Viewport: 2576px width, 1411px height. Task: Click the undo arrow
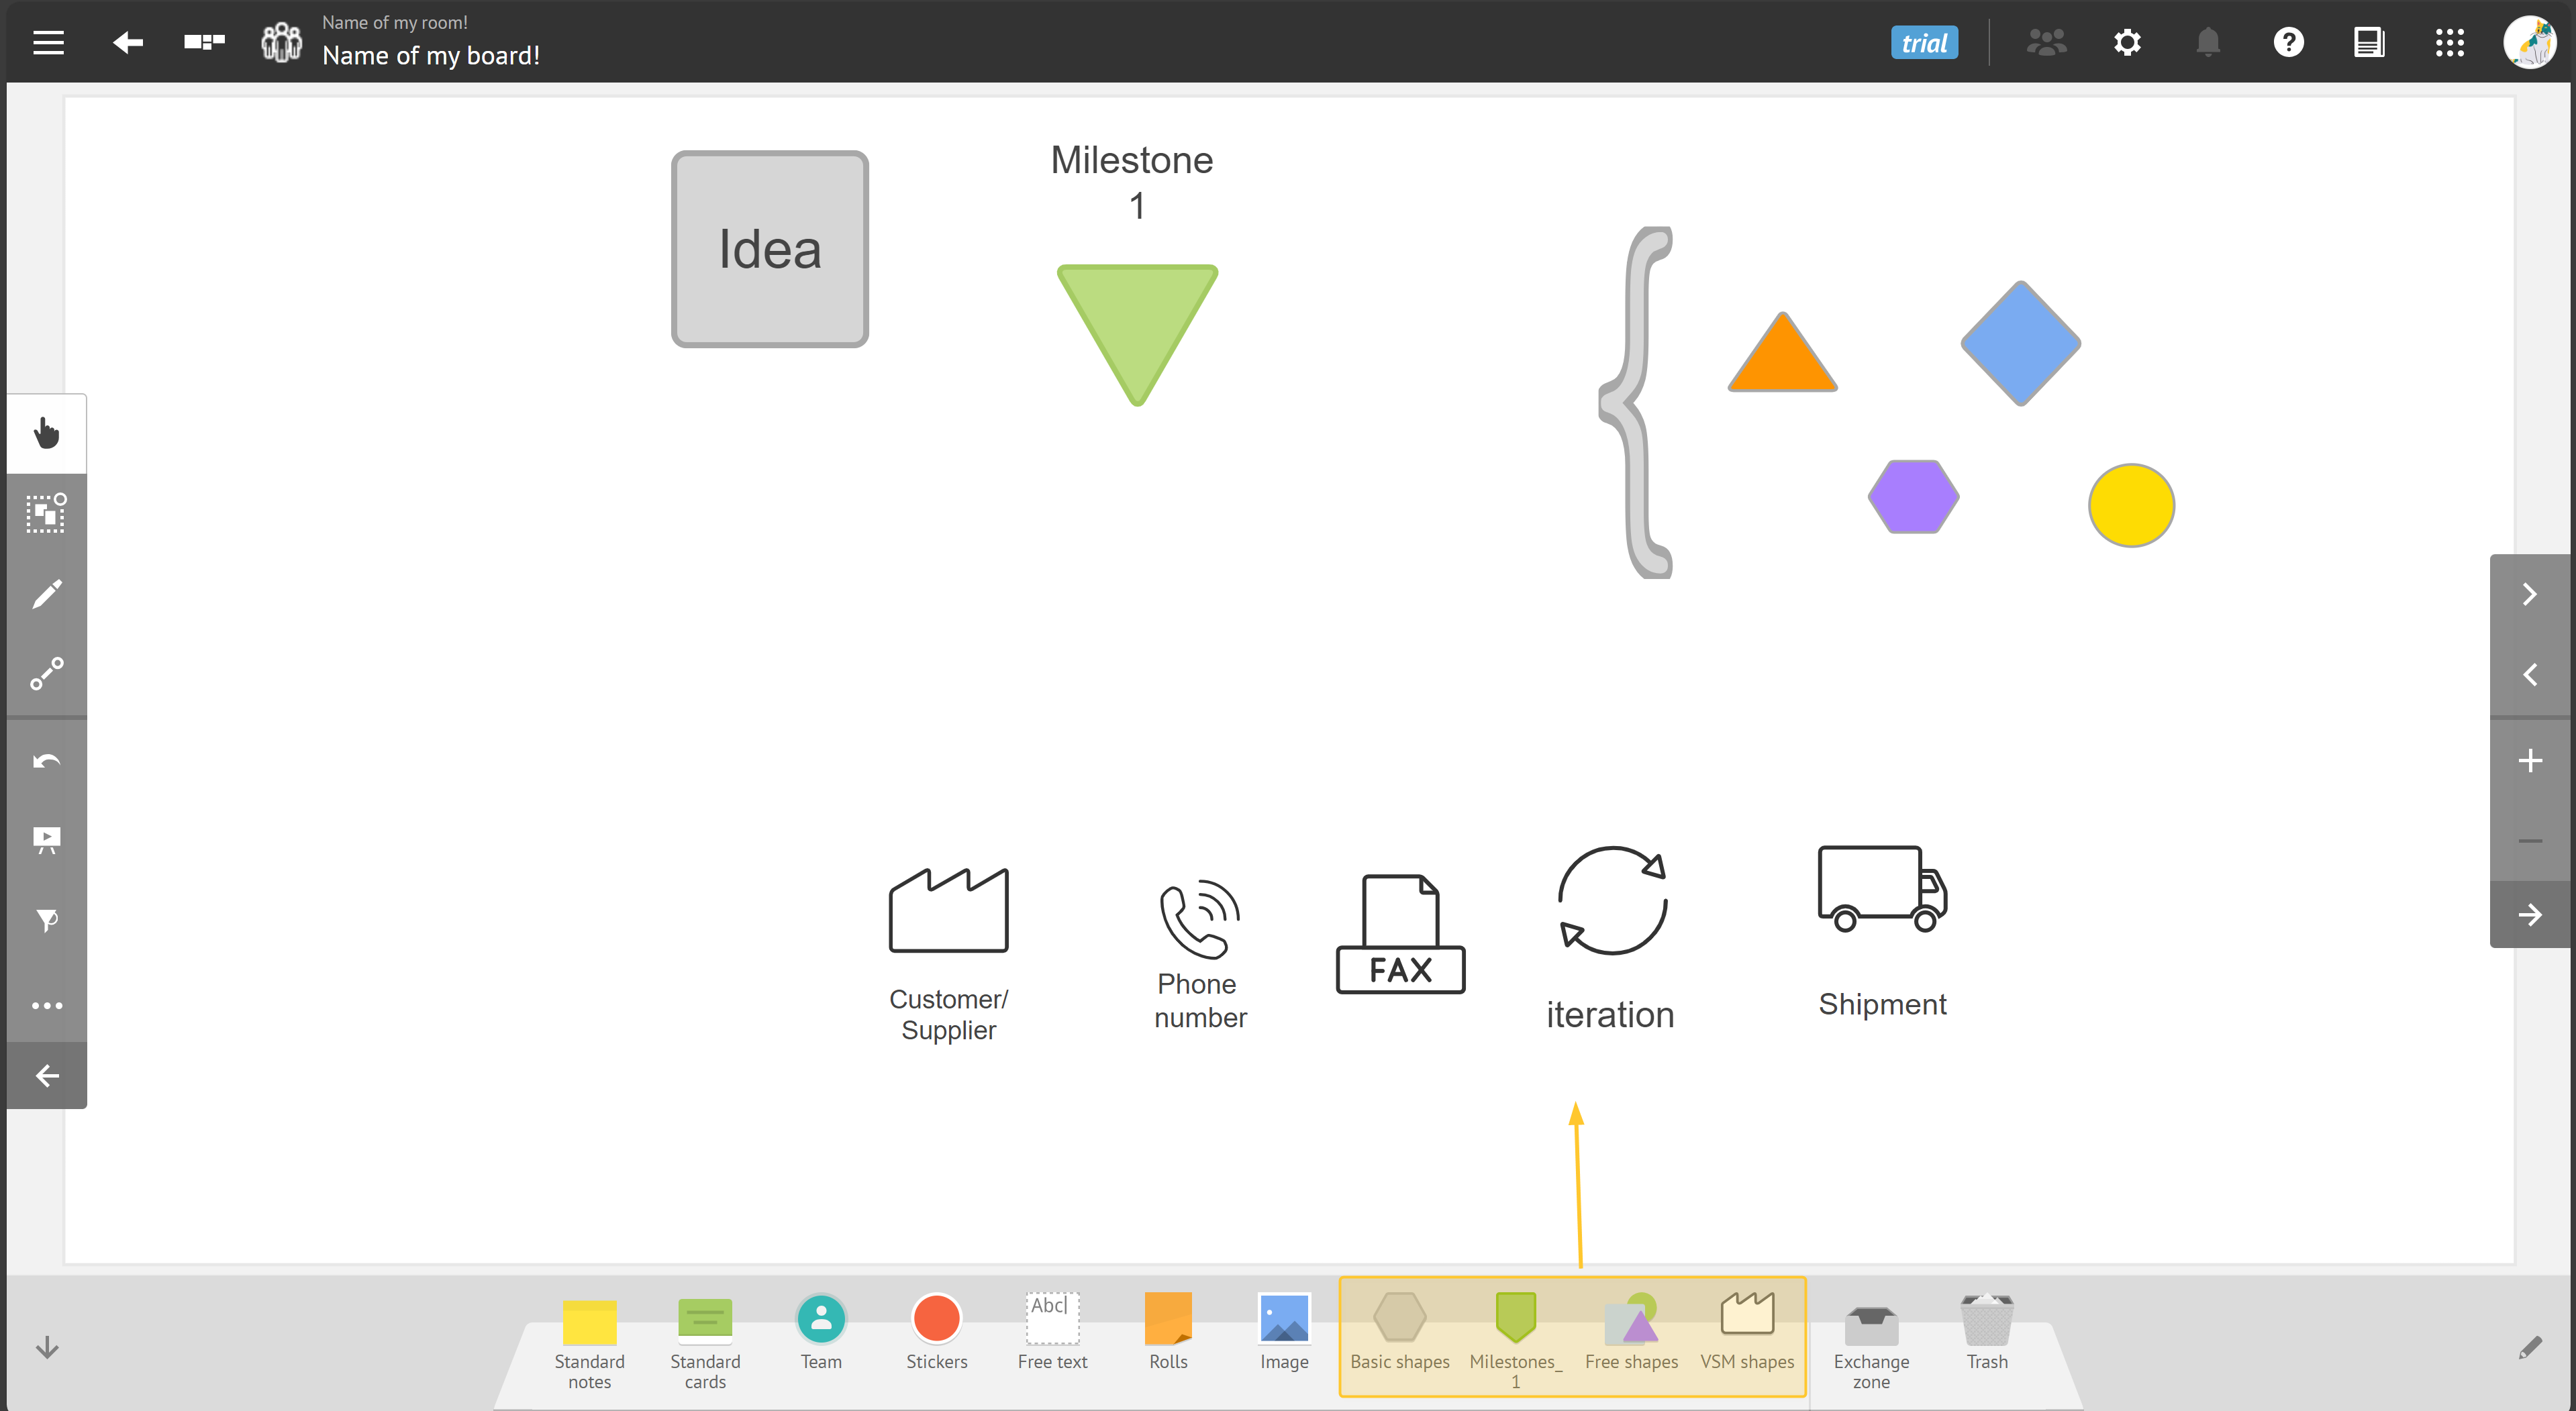point(46,761)
